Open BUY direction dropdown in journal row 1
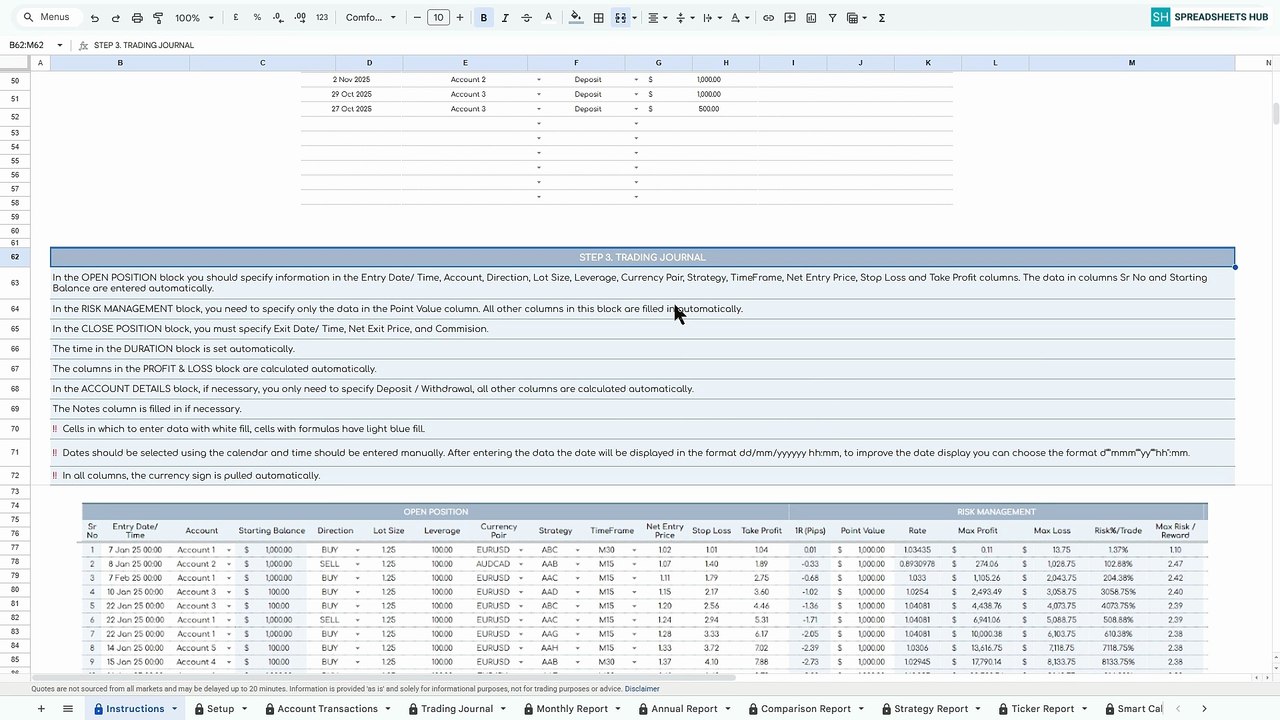This screenshot has width=1280, height=720. 357,550
